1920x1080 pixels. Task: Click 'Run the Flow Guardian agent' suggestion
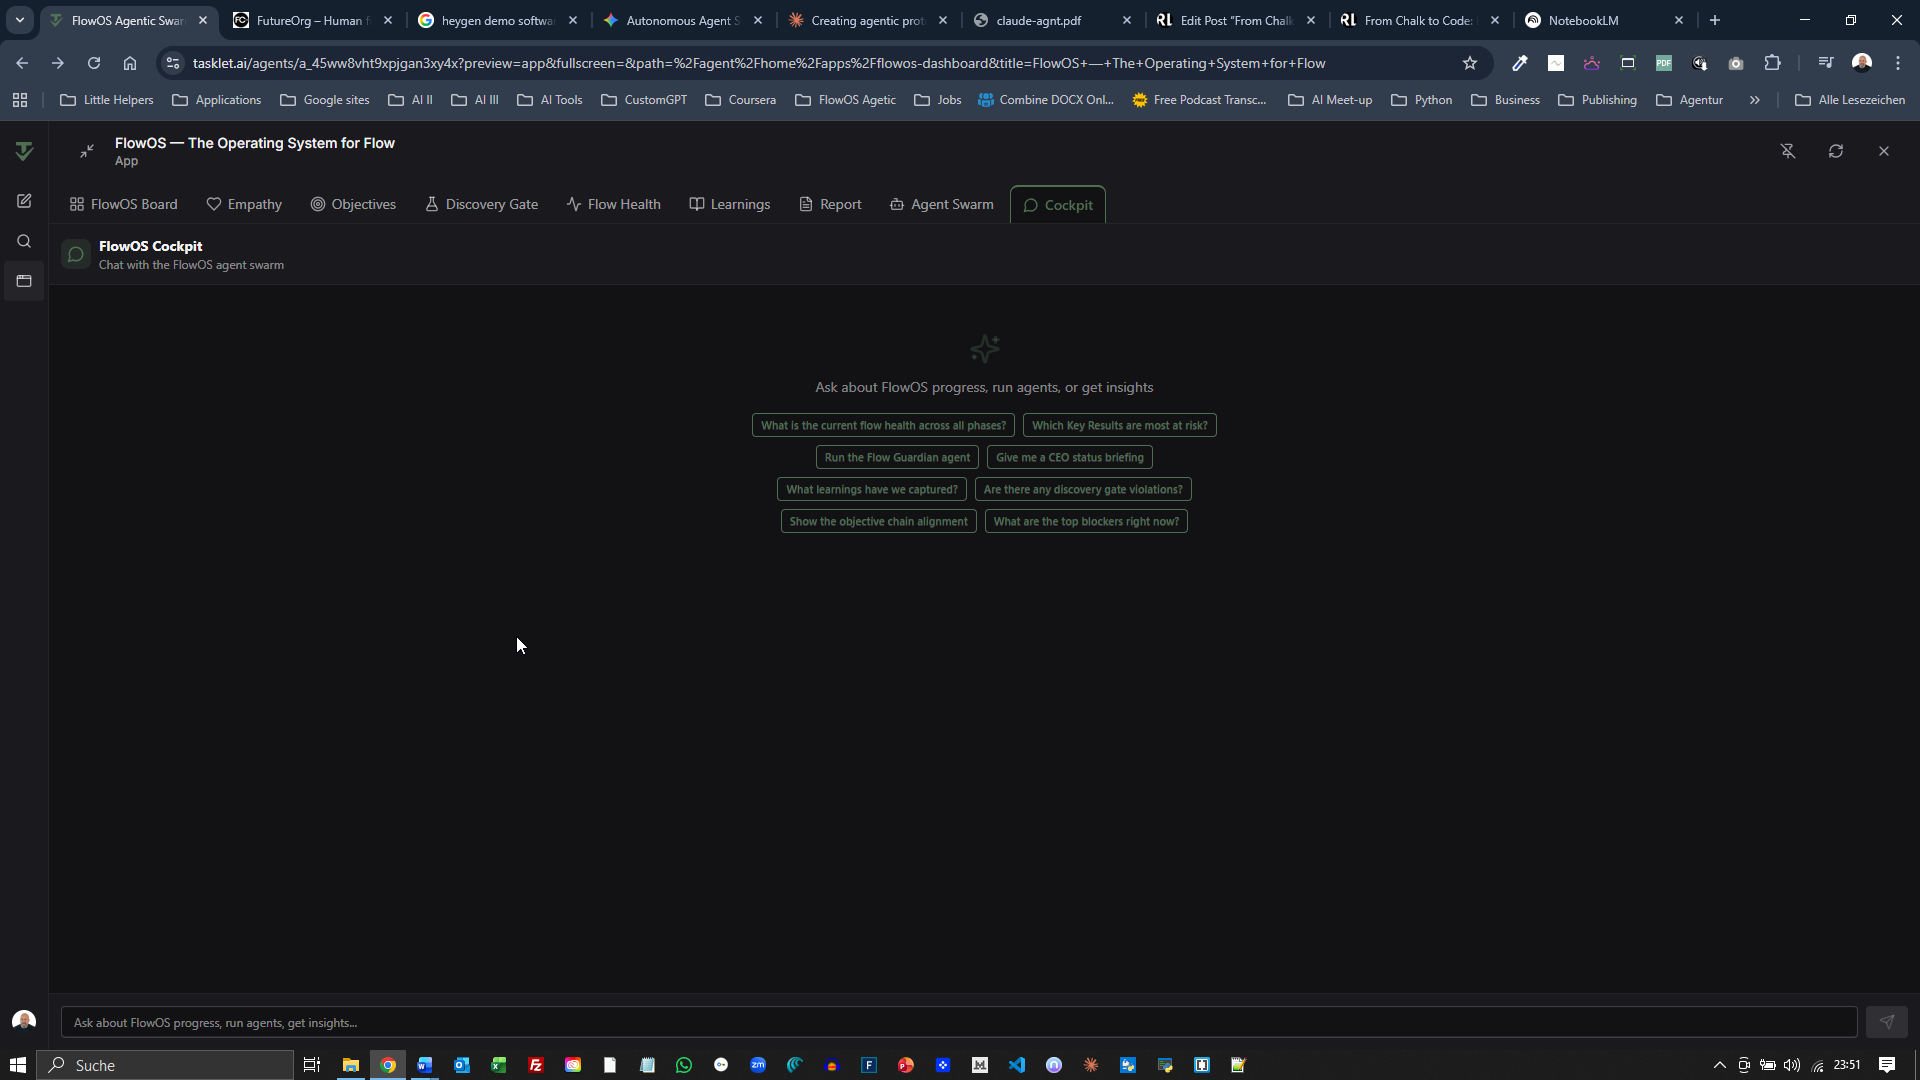(x=897, y=457)
